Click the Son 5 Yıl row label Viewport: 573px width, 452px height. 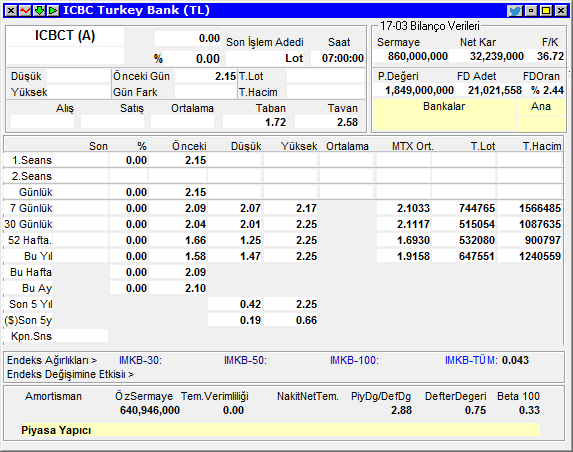(31, 304)
